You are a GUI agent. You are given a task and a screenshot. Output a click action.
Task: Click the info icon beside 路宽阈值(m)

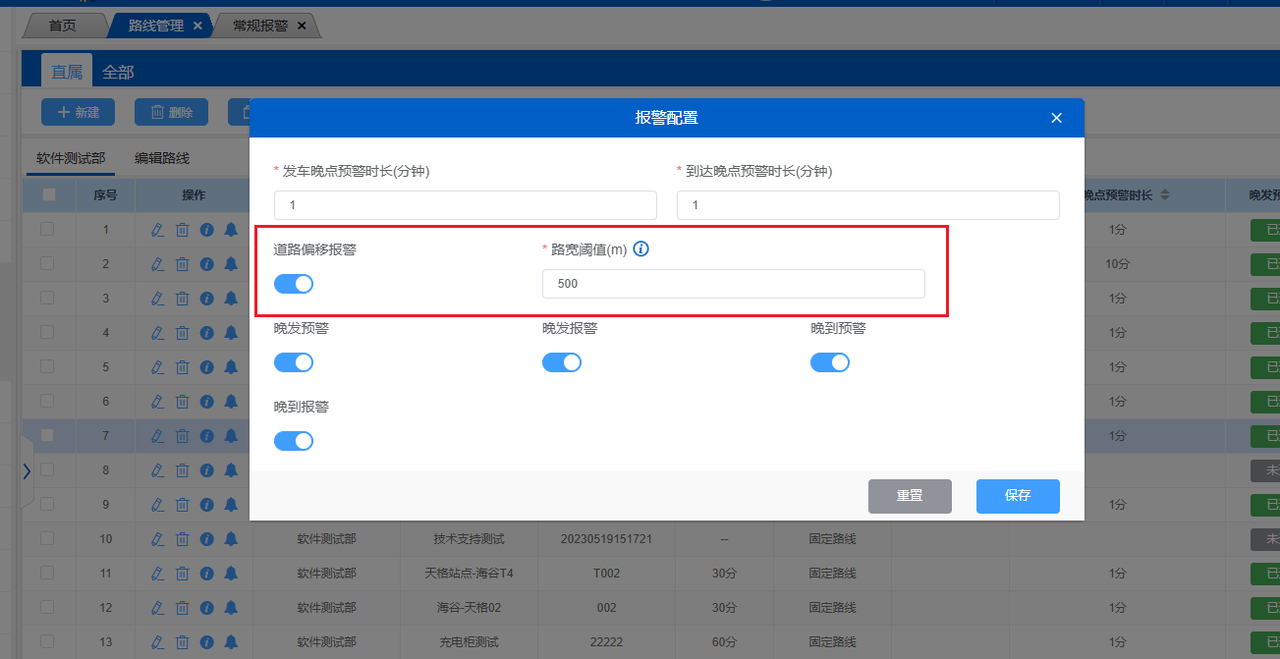tap(641, 249)
